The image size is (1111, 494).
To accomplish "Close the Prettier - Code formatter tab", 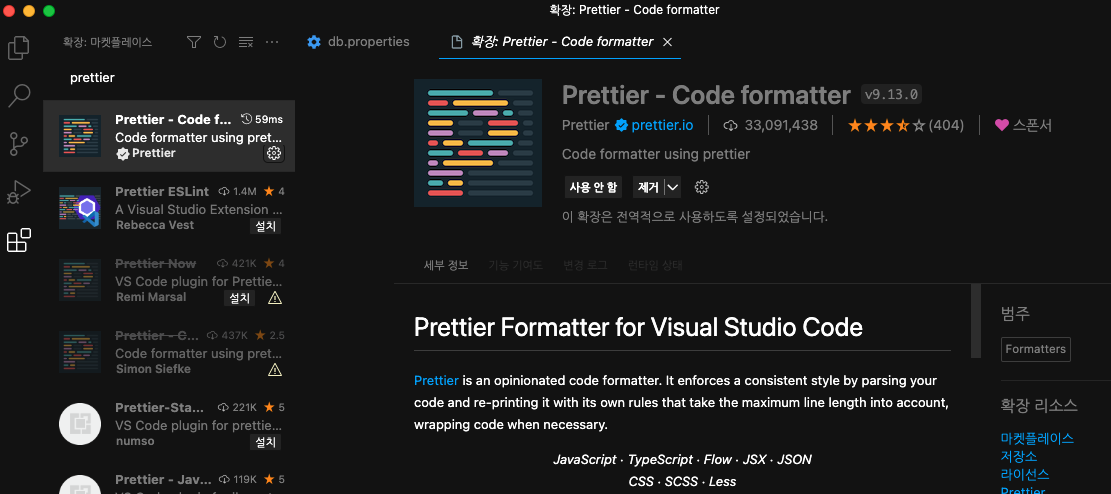I will 667,43.
